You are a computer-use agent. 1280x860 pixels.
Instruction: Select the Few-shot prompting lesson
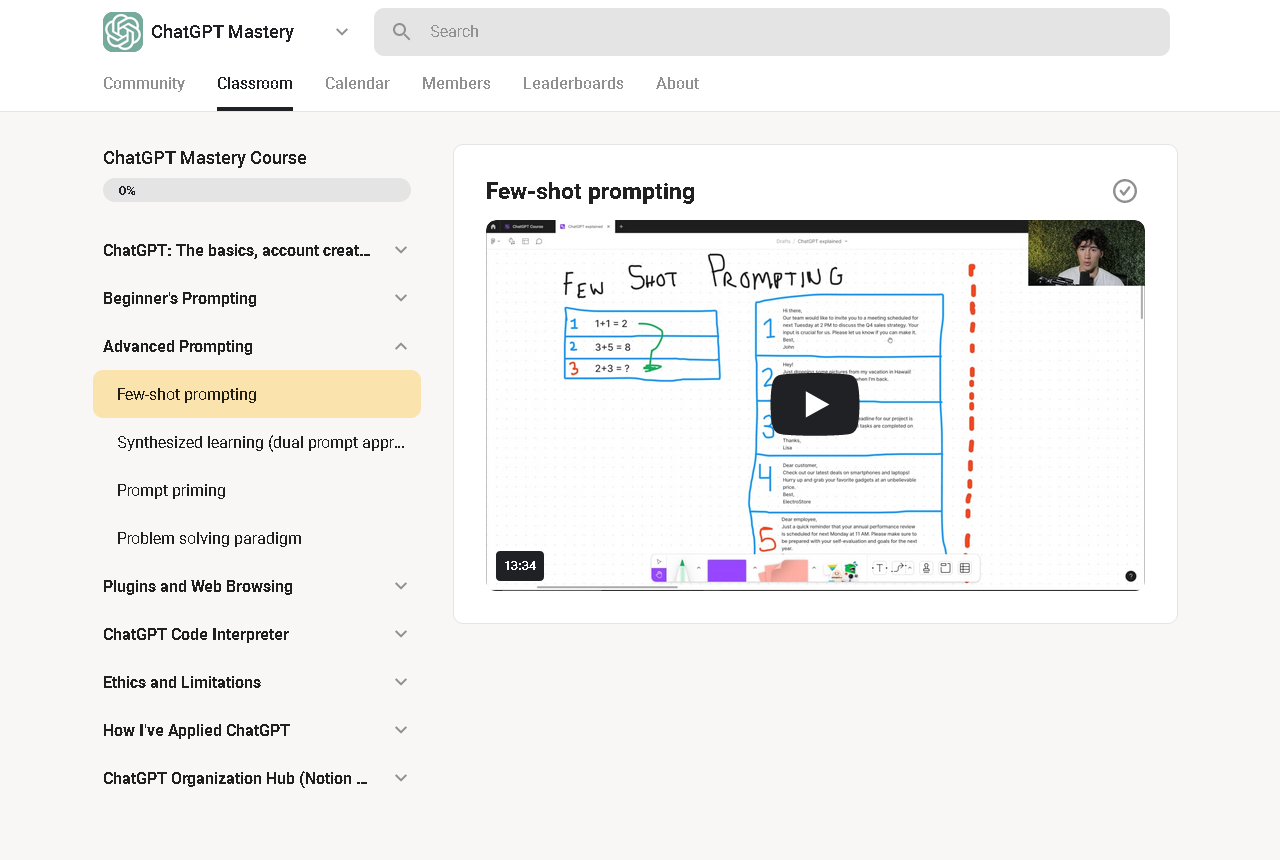click(x=257, y=394)
